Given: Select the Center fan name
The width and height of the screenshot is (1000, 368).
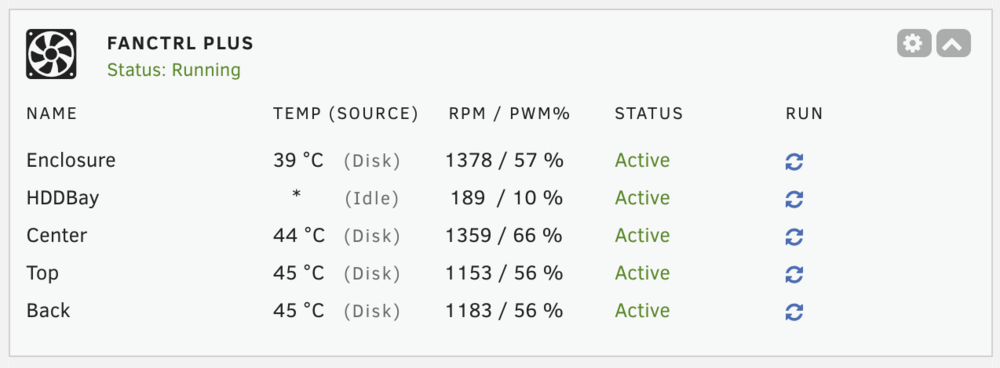Looking at the screenshot, I should [x=57, y=235].
